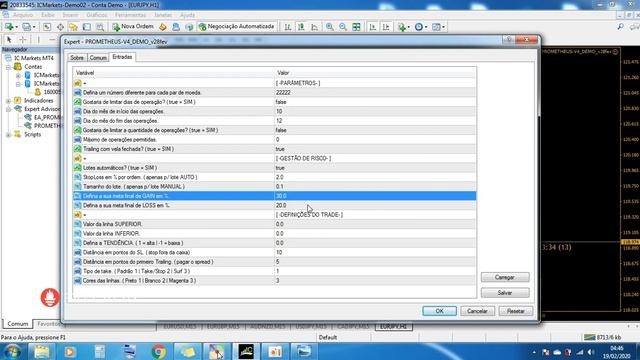Open the Inserir menu
Image resolution: width=640 pixels, height=360 pixels.
click(x=70, y=15)
